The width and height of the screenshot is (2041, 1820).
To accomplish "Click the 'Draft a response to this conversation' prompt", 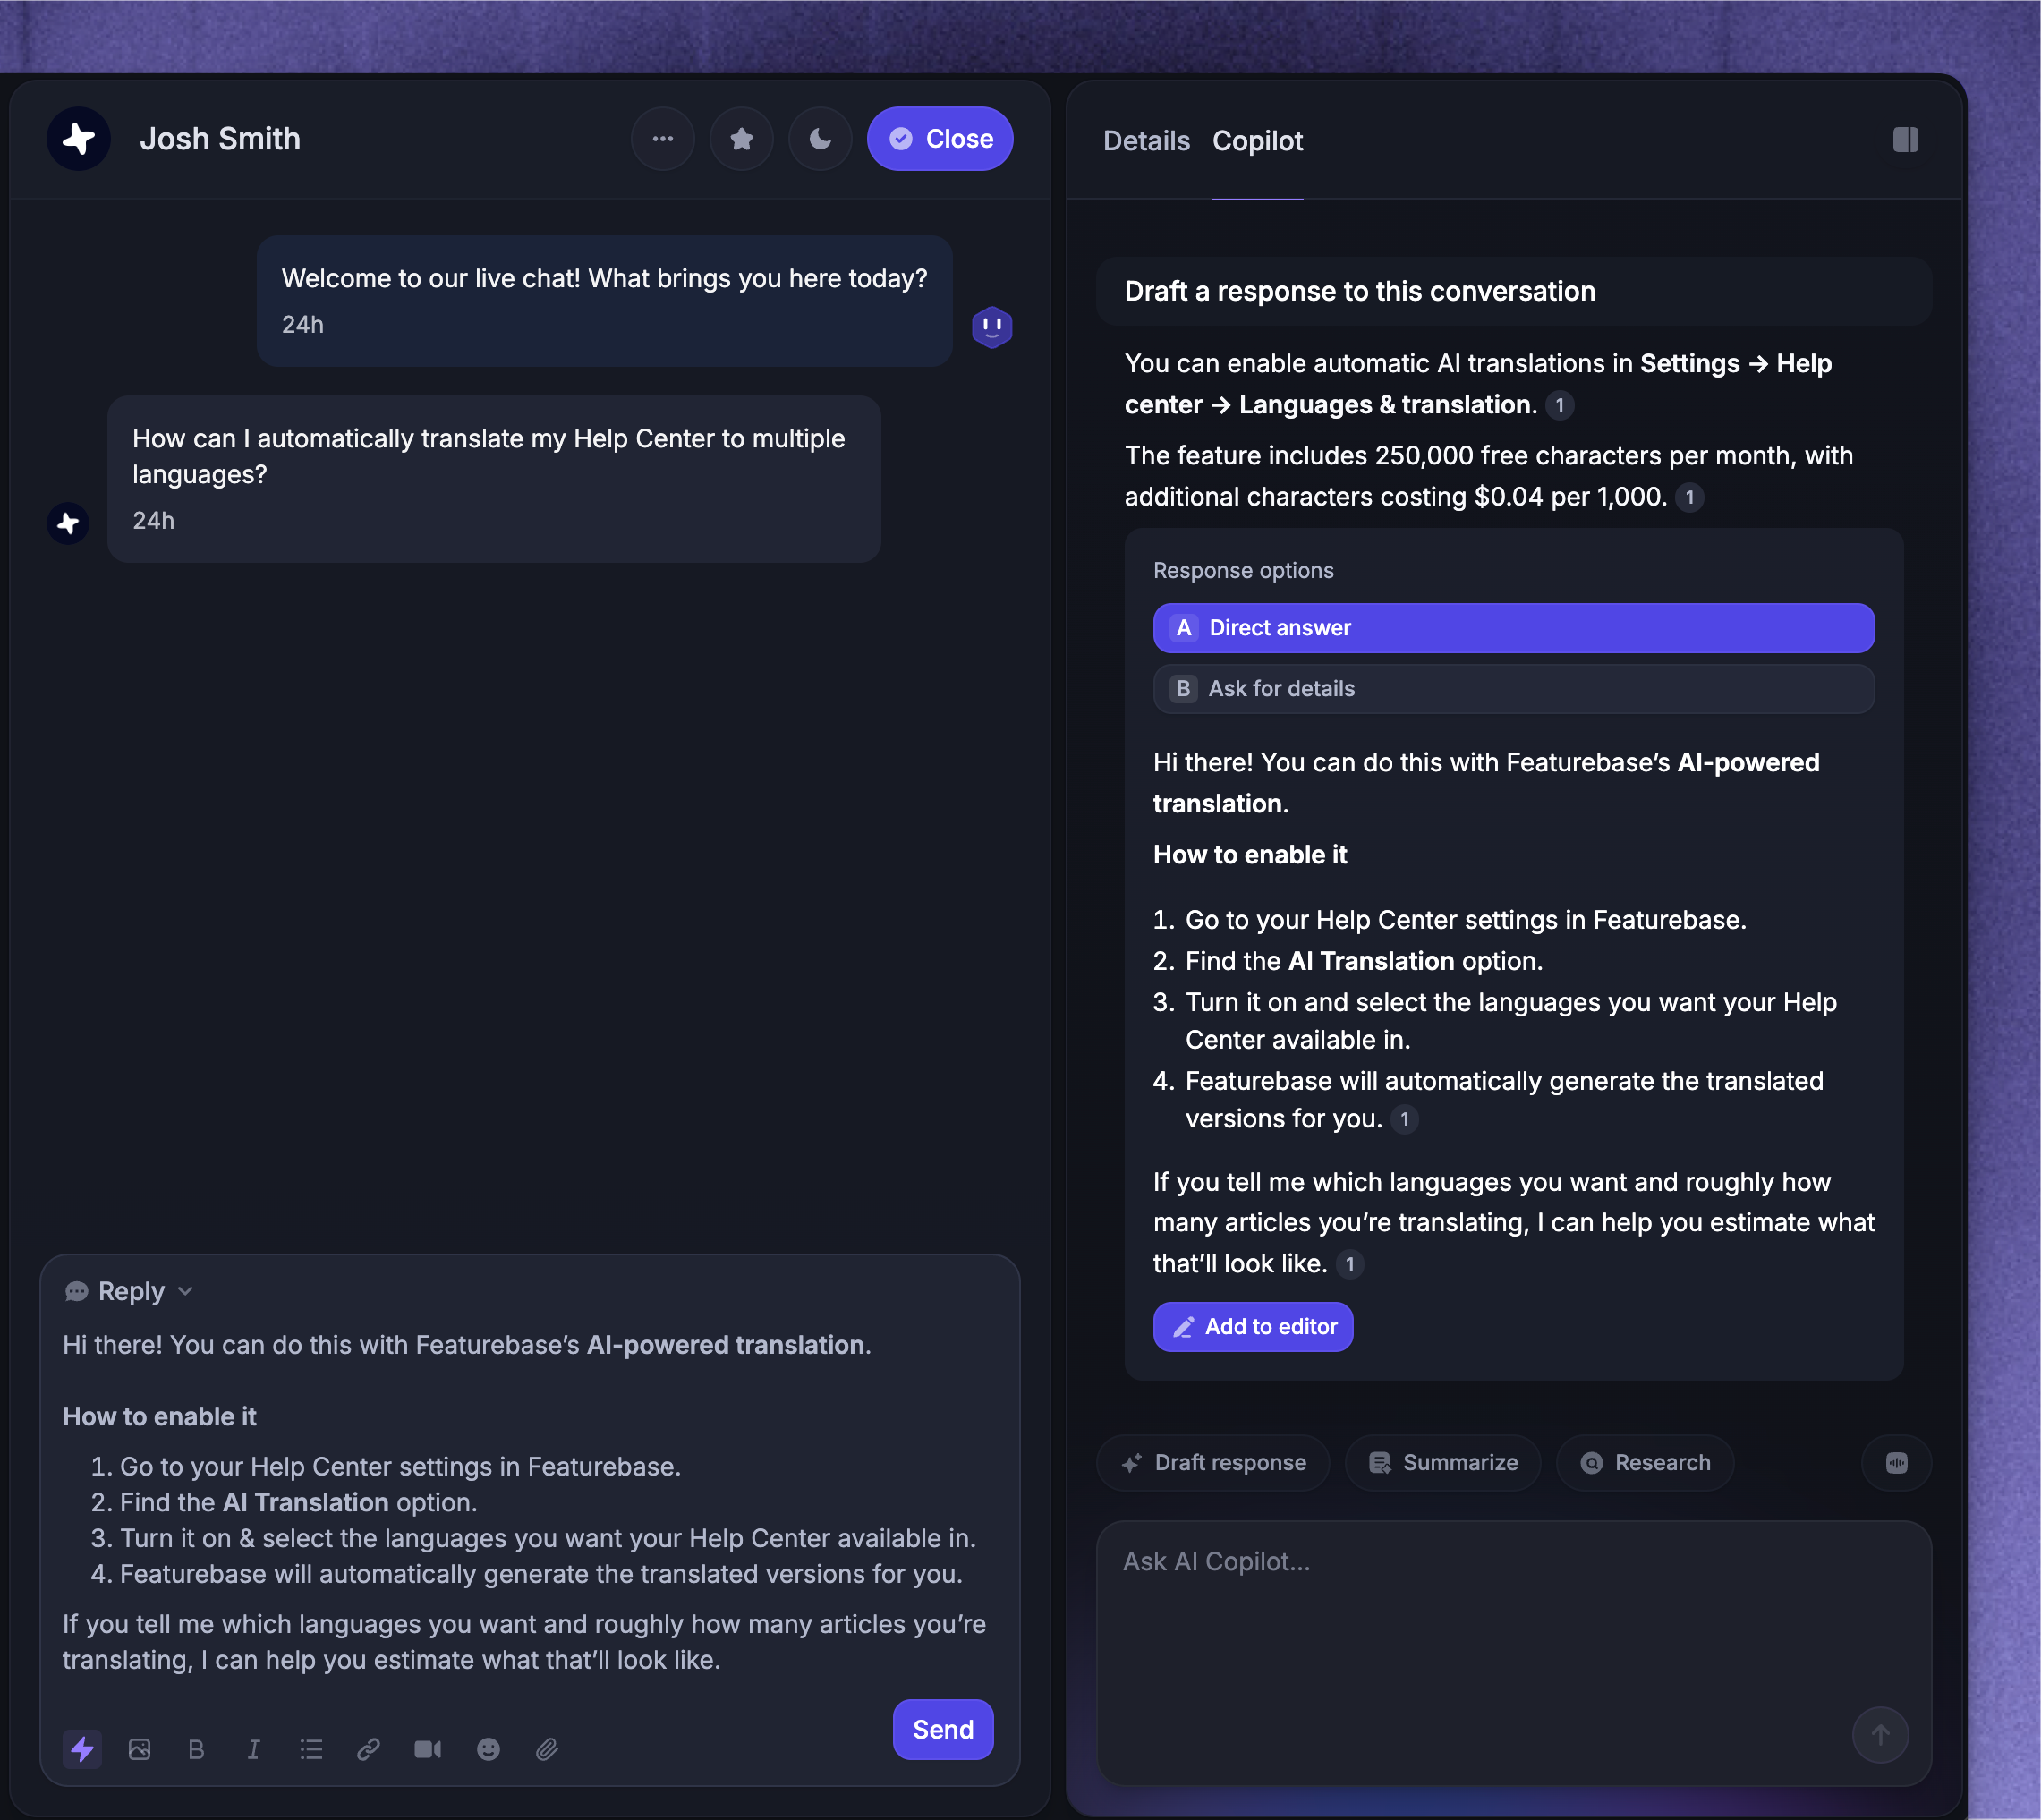I will pos(1513,291).
